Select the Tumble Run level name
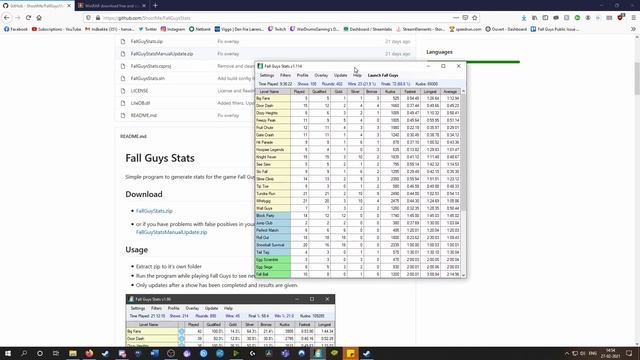The width and height of the screenshot is (640, 360). coord(273,194)
